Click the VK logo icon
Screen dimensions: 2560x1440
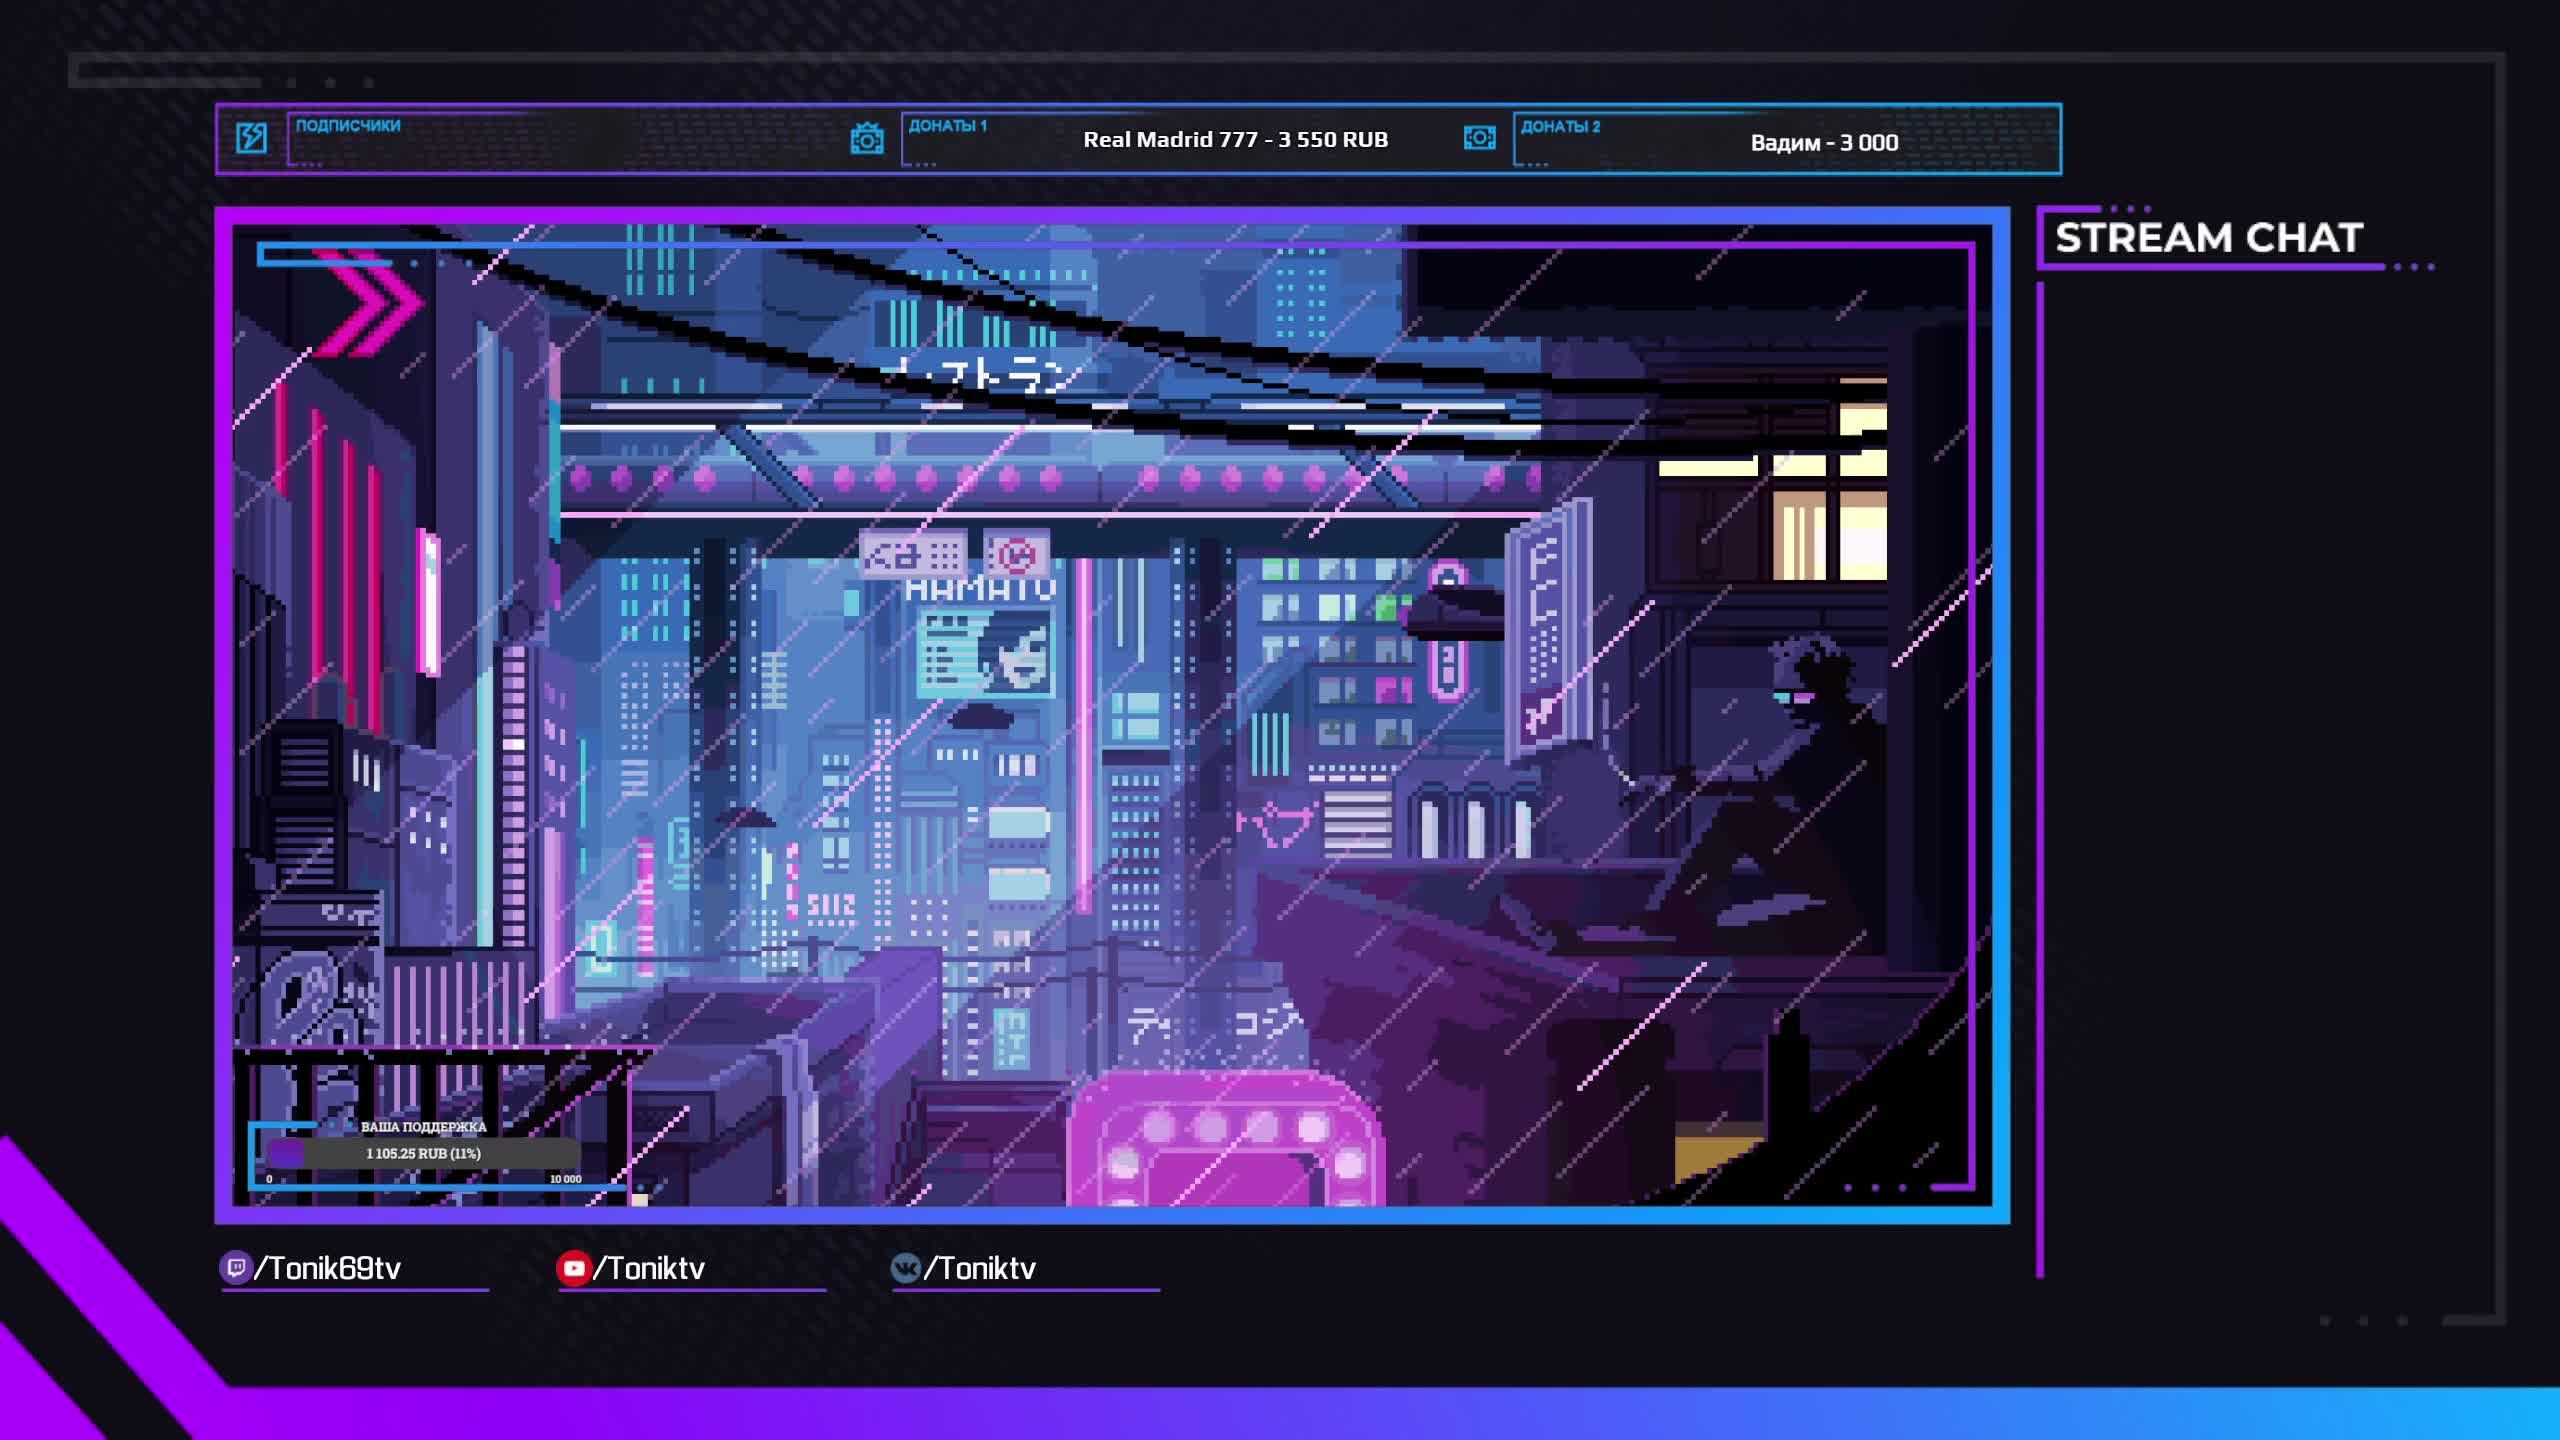904,1268
